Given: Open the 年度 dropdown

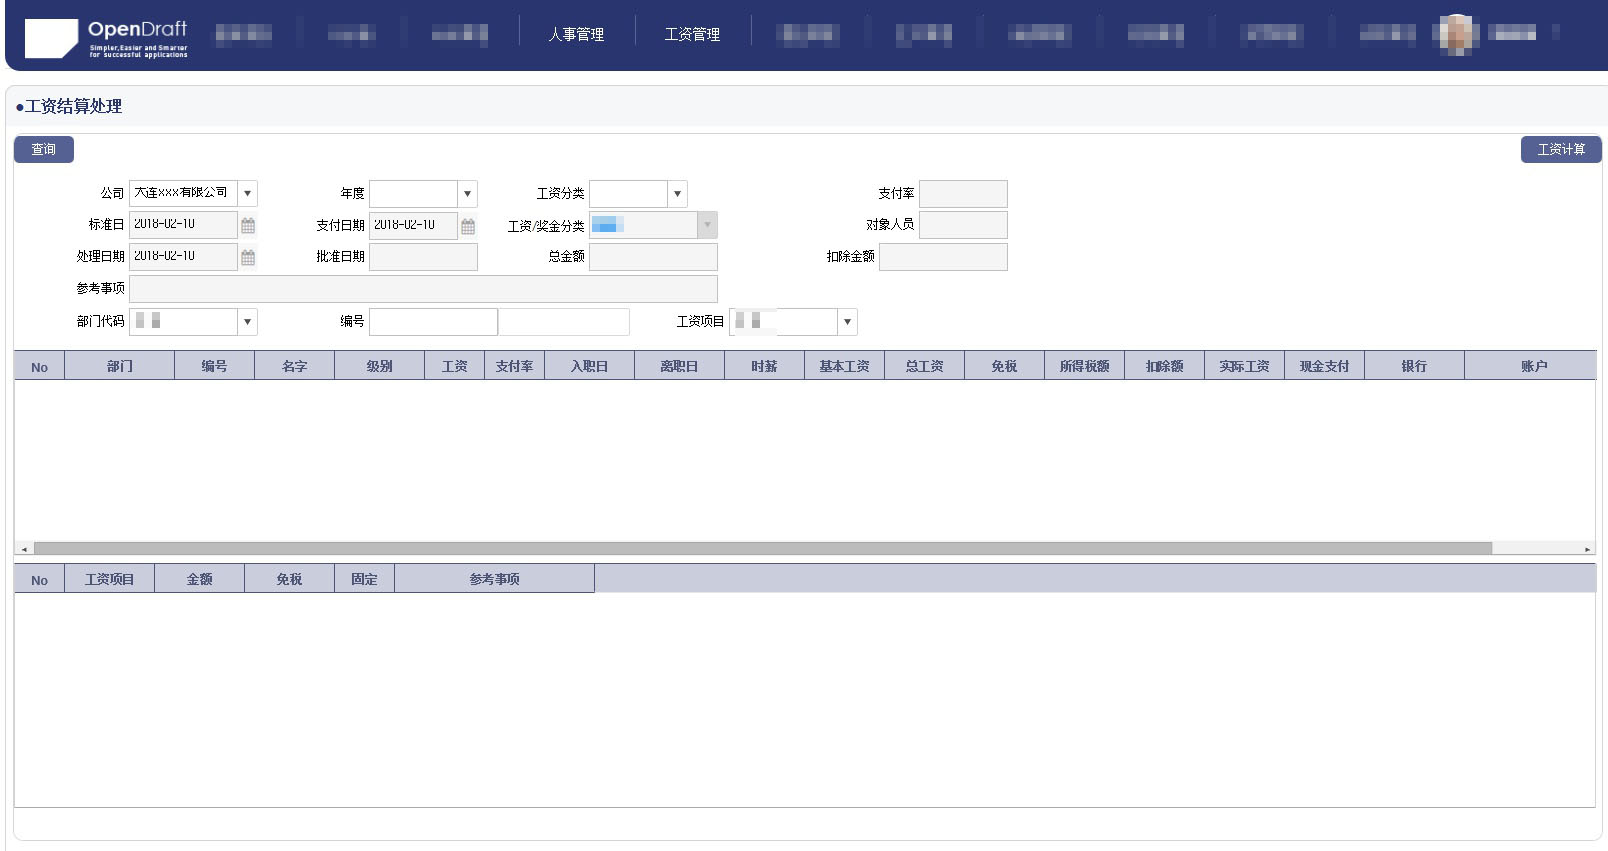Looking at the screenshot, I should (x=467, y=194).
